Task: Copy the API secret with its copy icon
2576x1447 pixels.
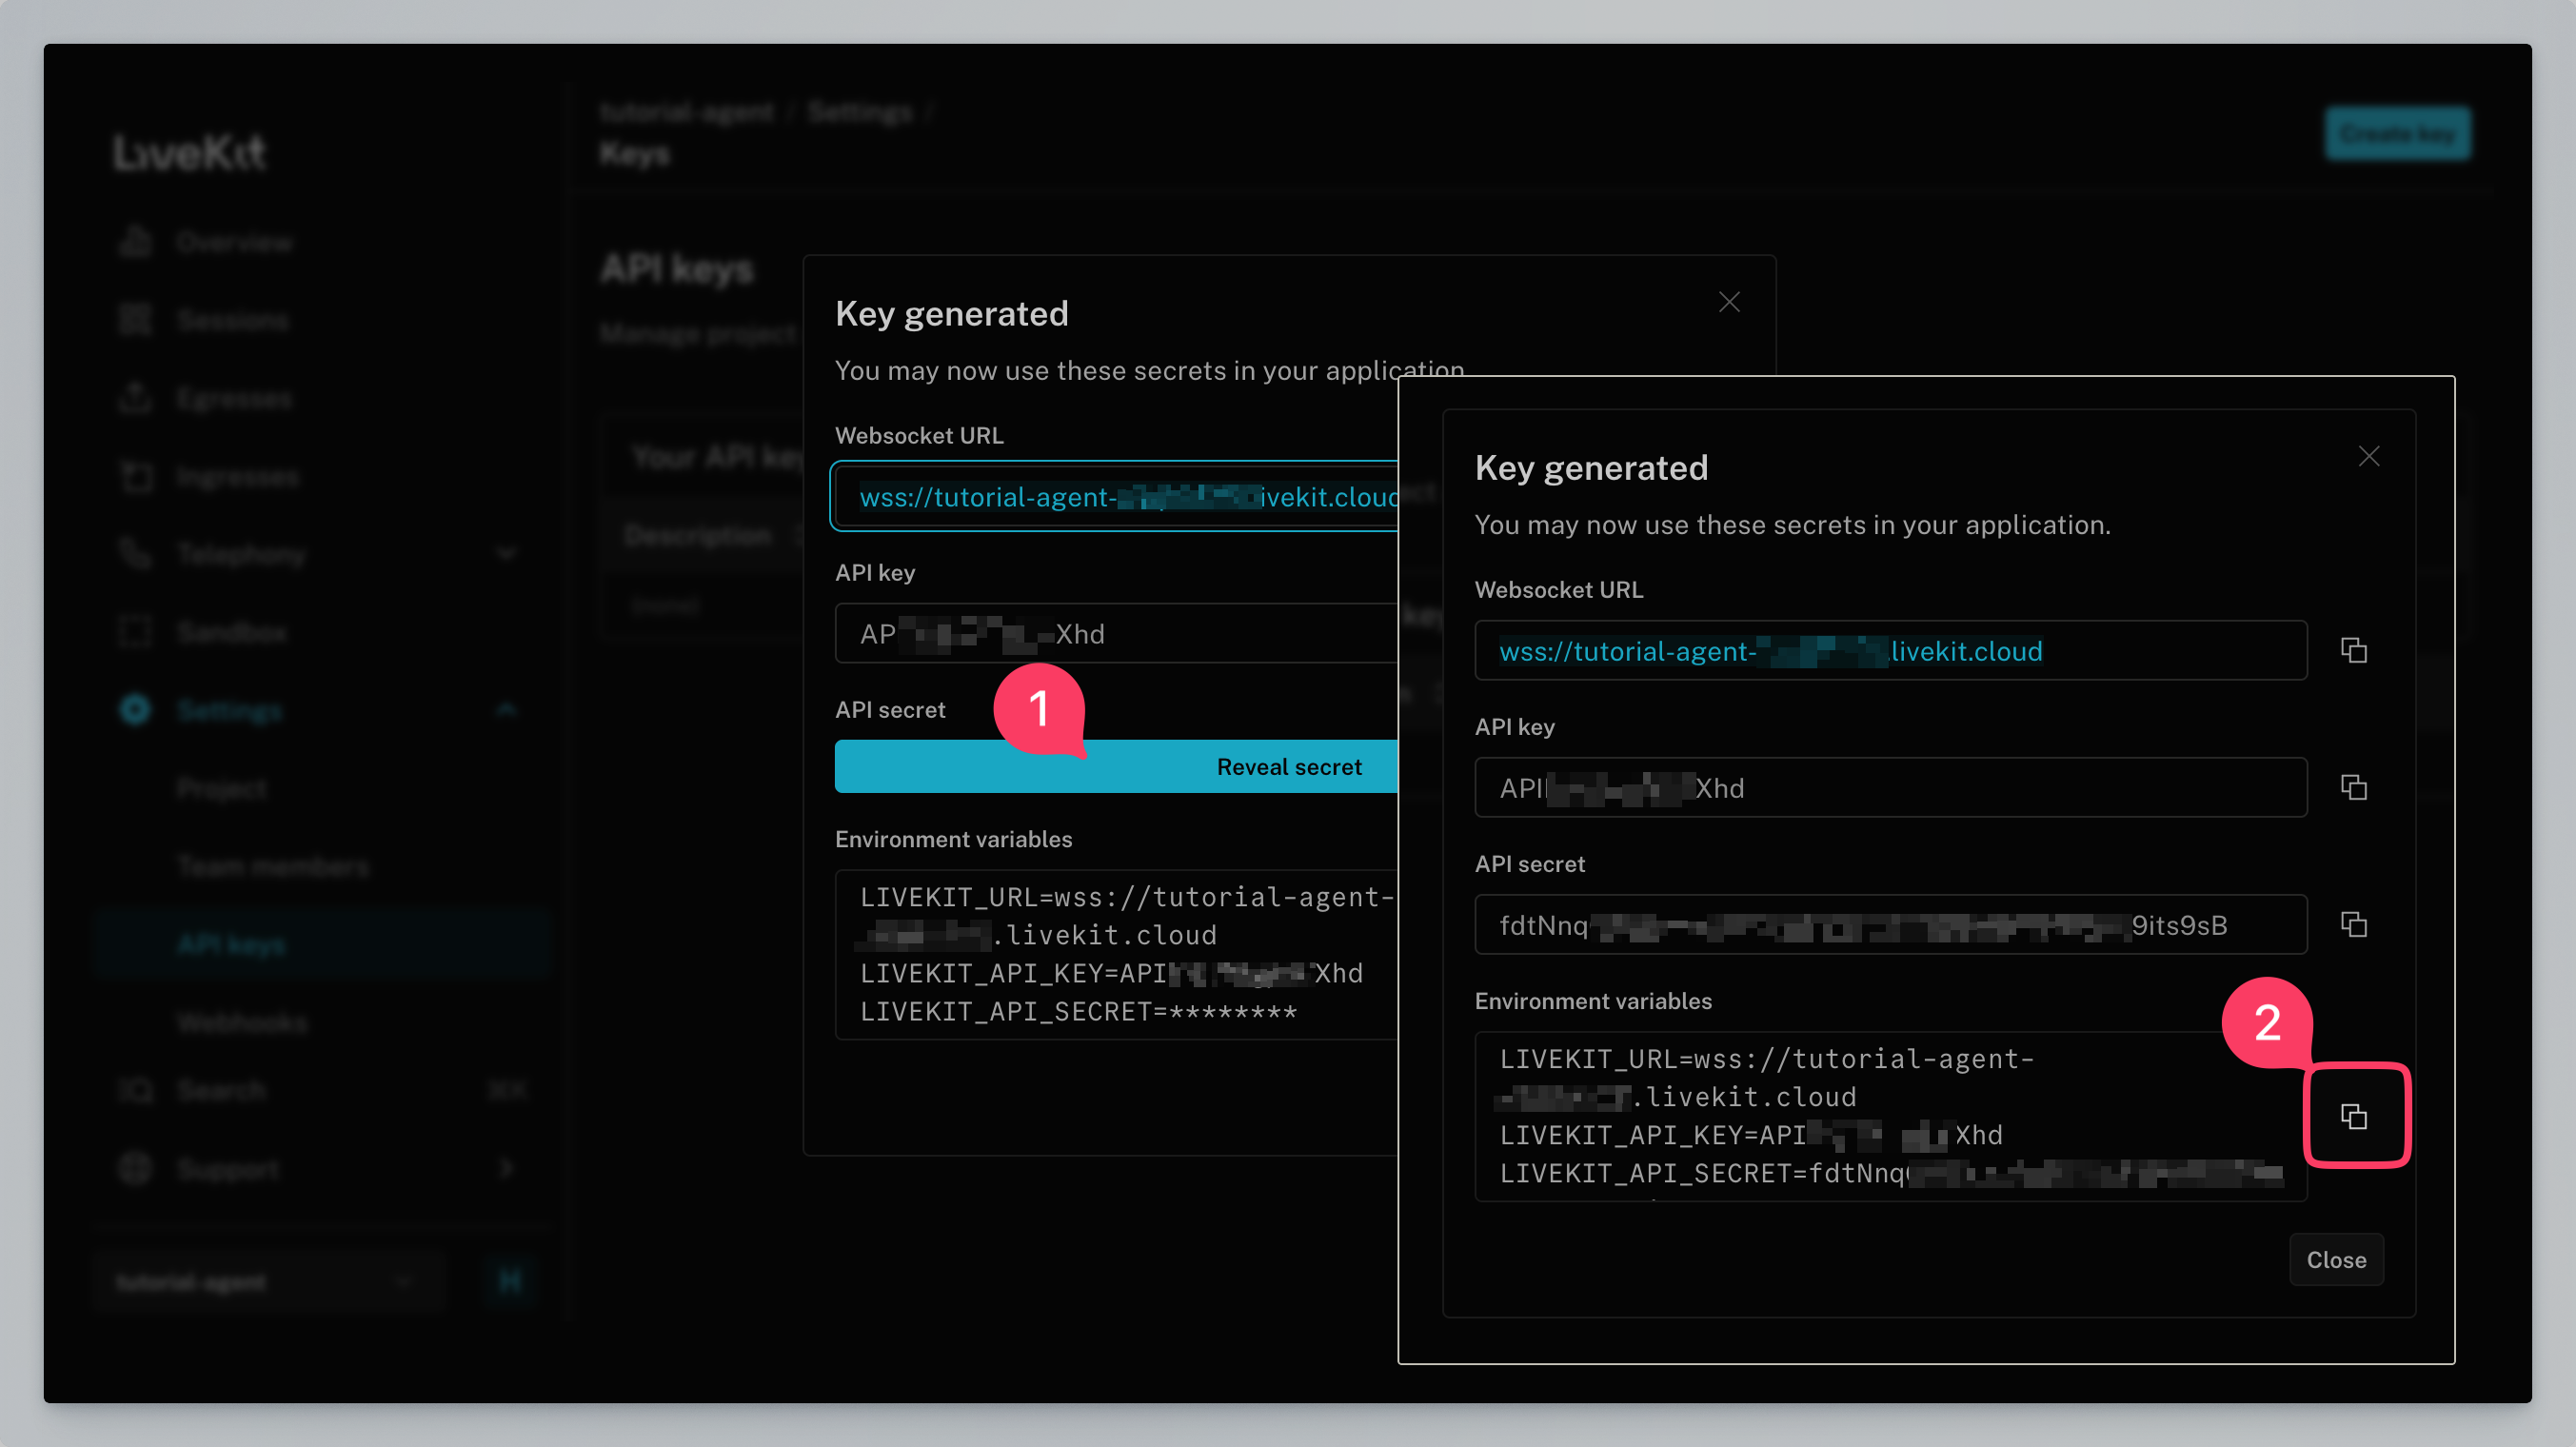Action: click(x=2353, y=924)
